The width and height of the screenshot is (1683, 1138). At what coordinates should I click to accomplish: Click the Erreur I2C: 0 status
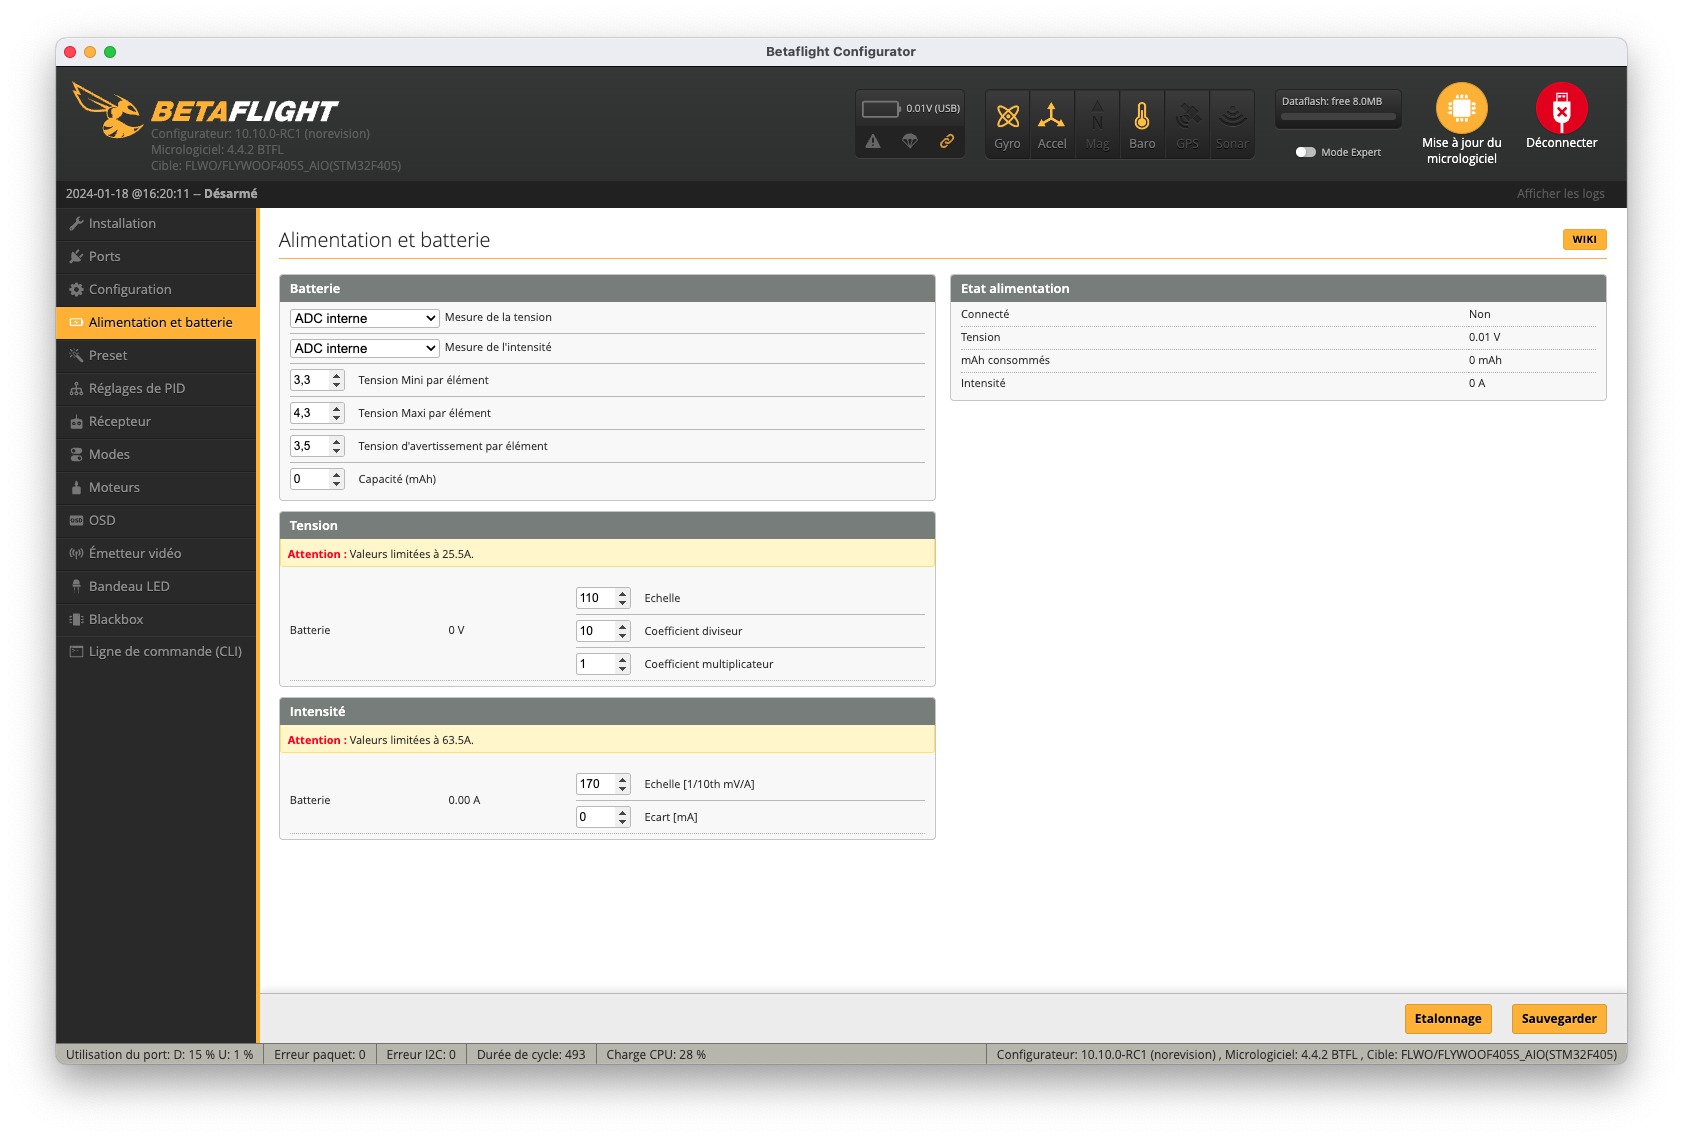pos(421,1054)
